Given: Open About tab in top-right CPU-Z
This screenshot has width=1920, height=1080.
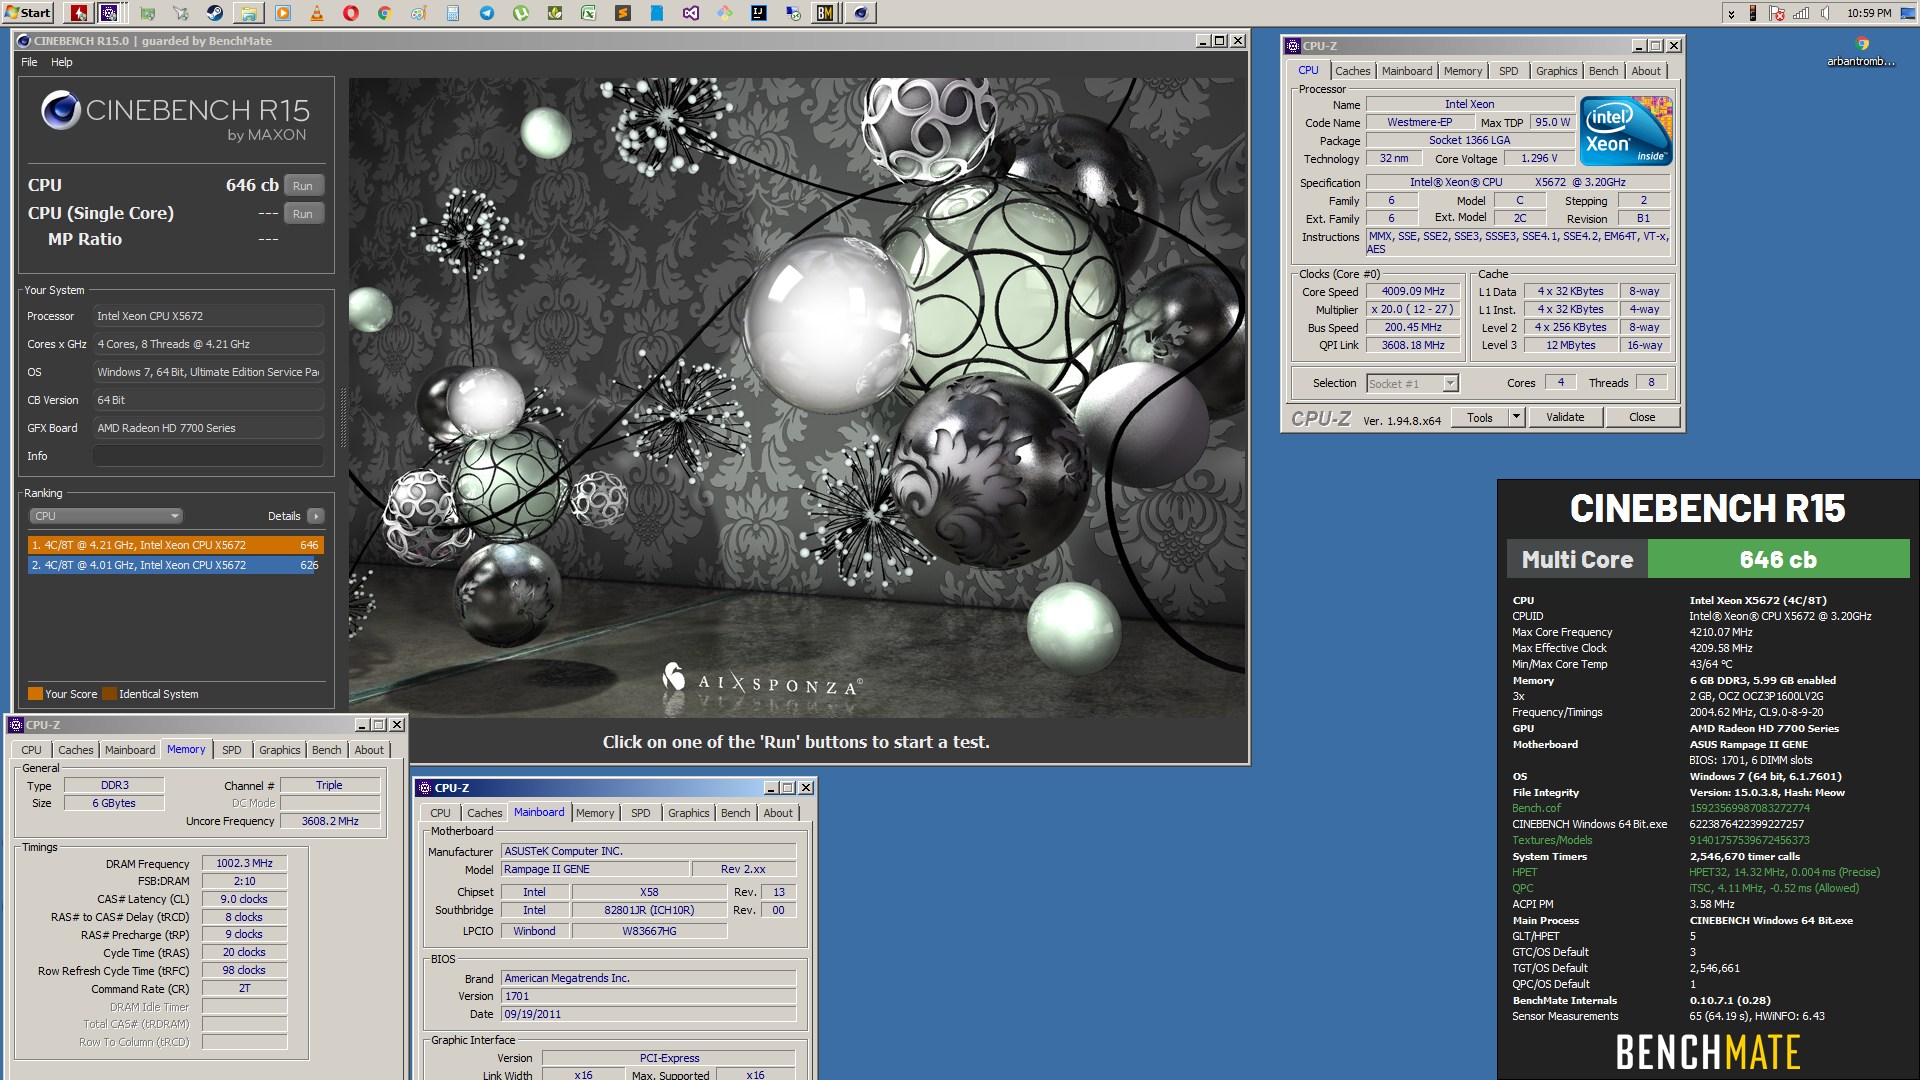Looking at the screenshot, I should 1646,71.
